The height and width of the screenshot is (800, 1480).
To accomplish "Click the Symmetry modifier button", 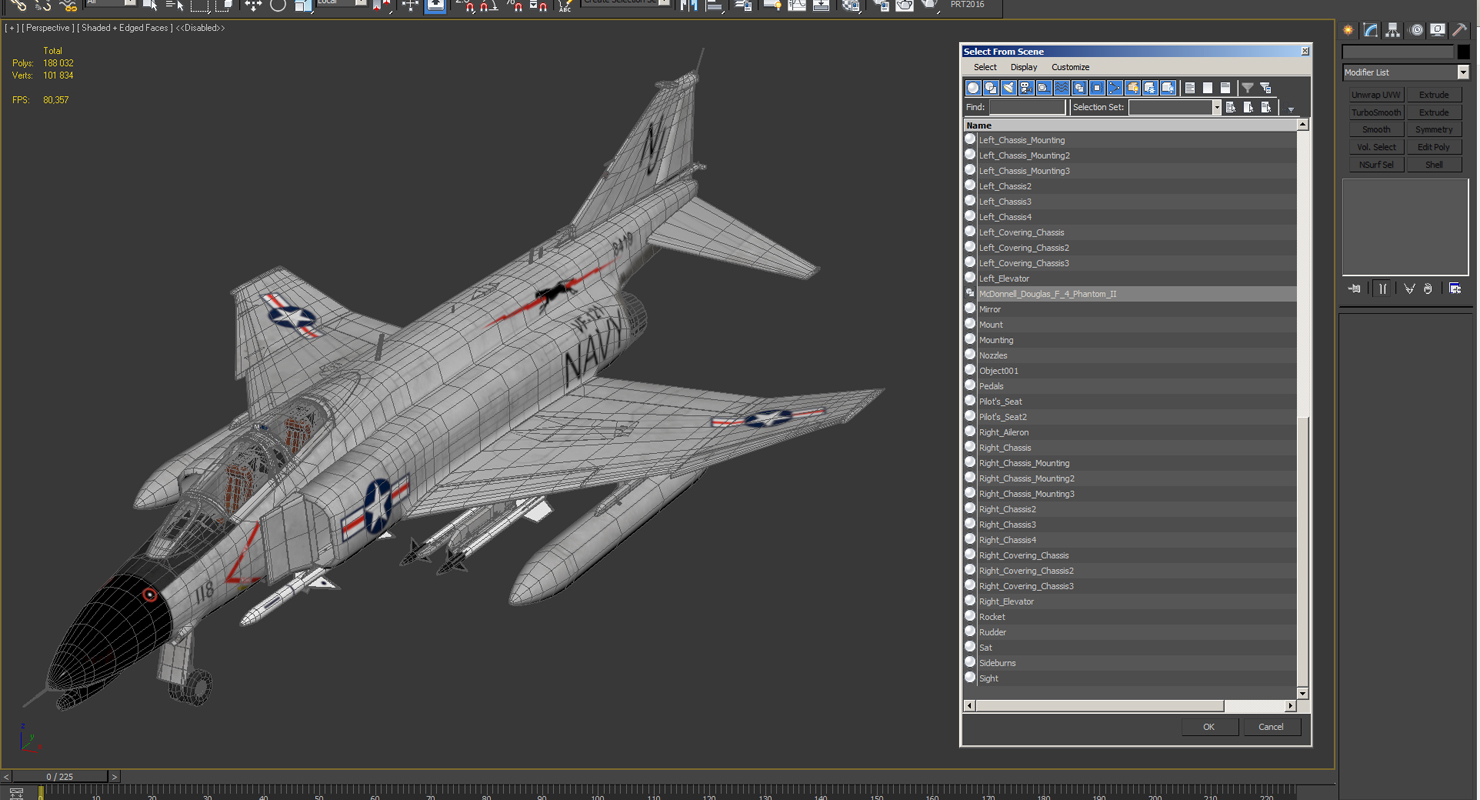I will pyautogui.click(x=1434, y=130).
